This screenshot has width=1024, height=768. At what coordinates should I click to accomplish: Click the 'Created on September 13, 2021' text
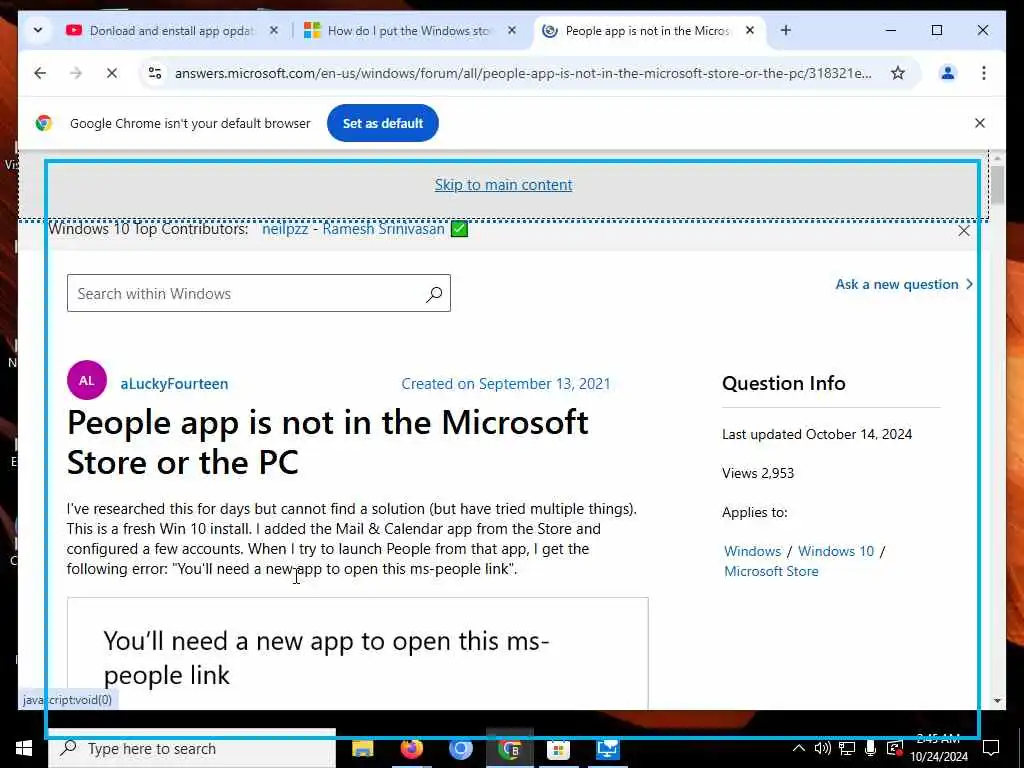pos(506,384)
